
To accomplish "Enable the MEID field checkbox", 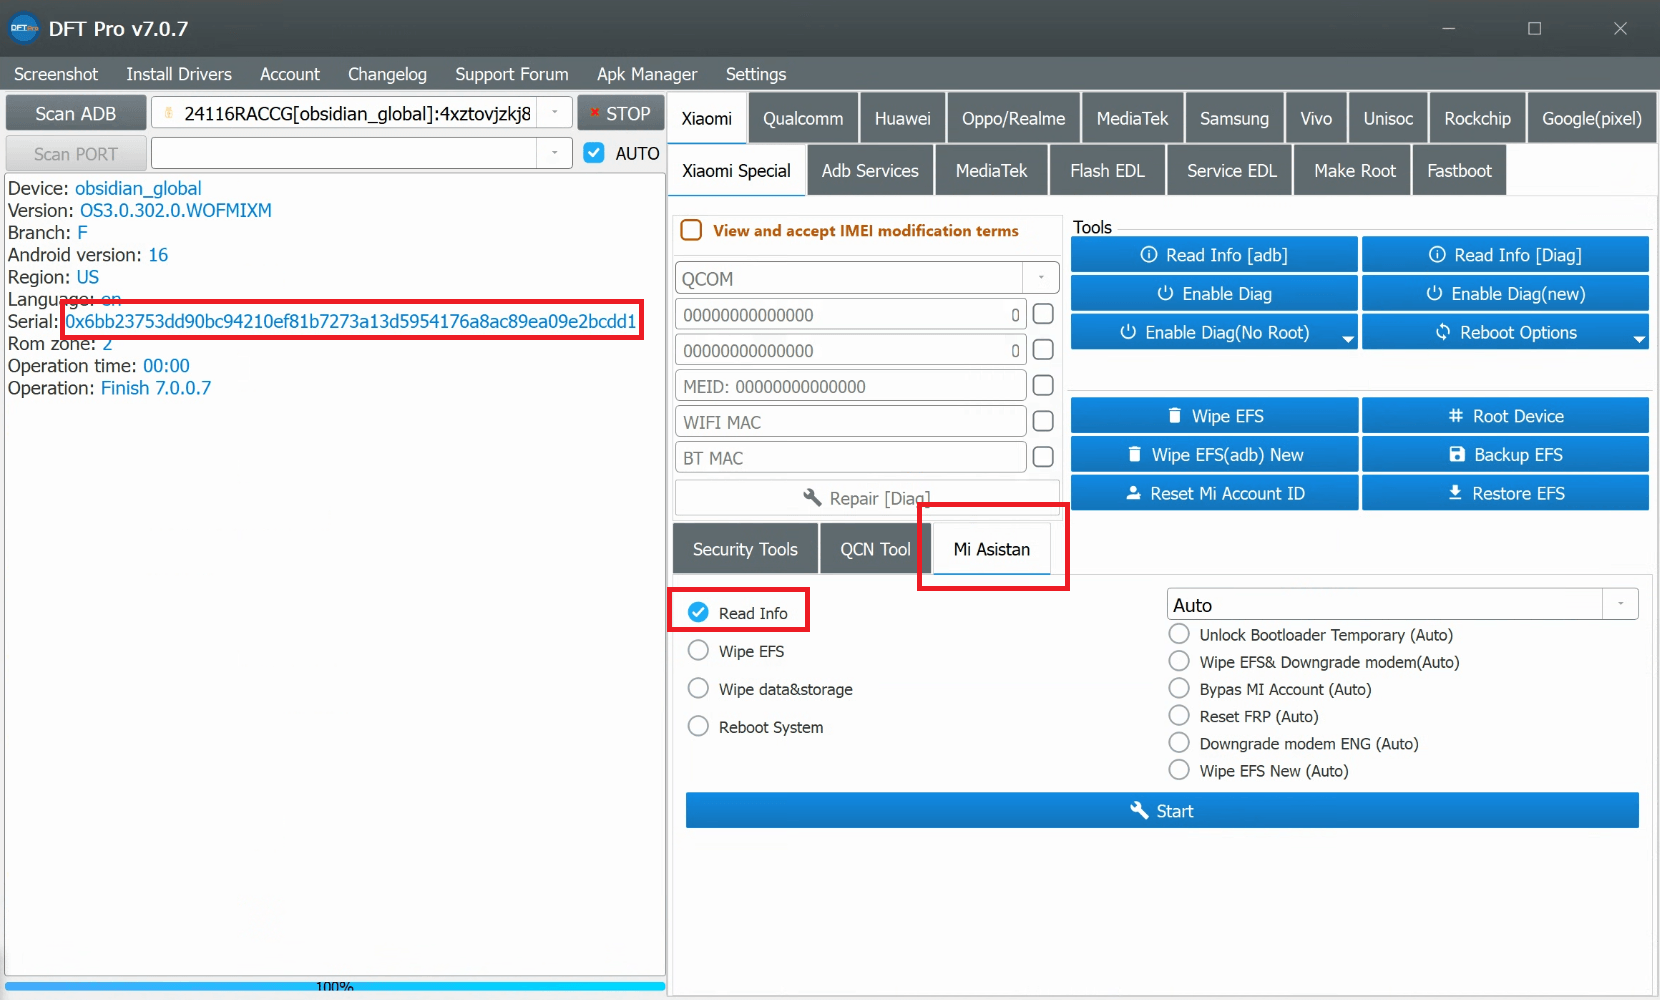I will (1043, 385).
